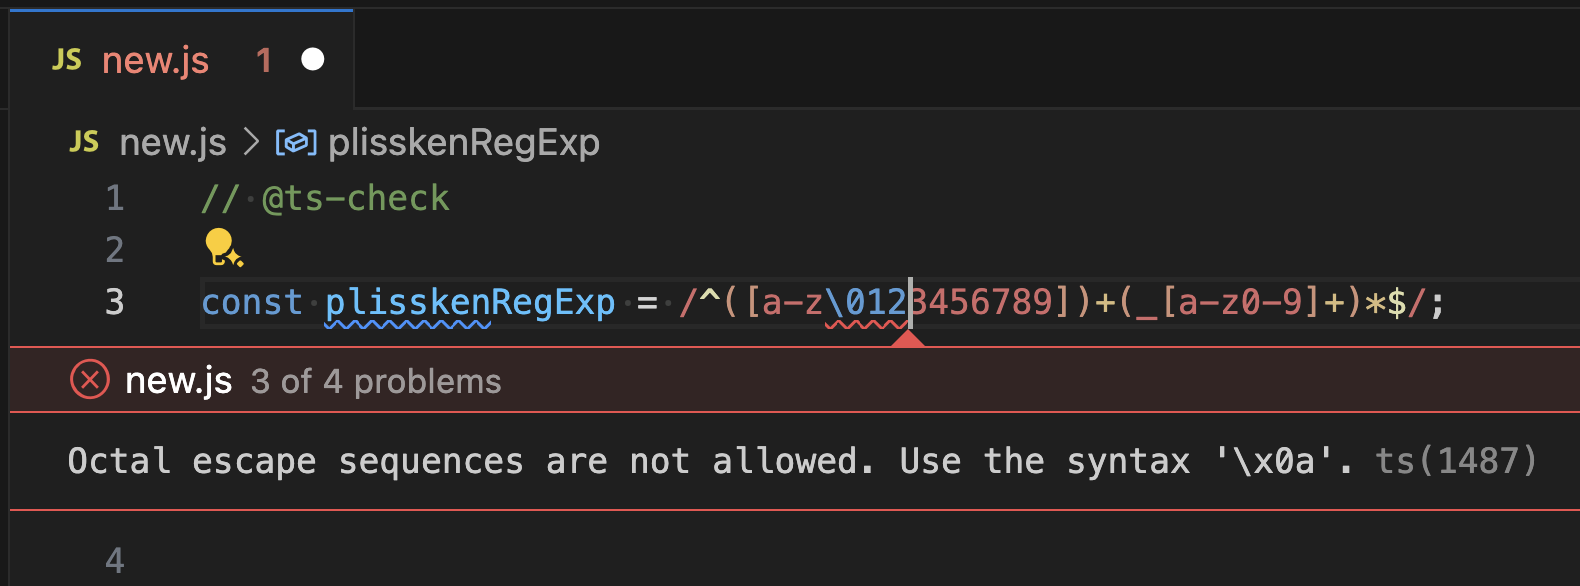The height and width of the screenshot is (586, 1580).
Task: Click the symbol icon before plisskenRegExp breadcrumb
Action: pyautogui.click(x=294, y=142)
